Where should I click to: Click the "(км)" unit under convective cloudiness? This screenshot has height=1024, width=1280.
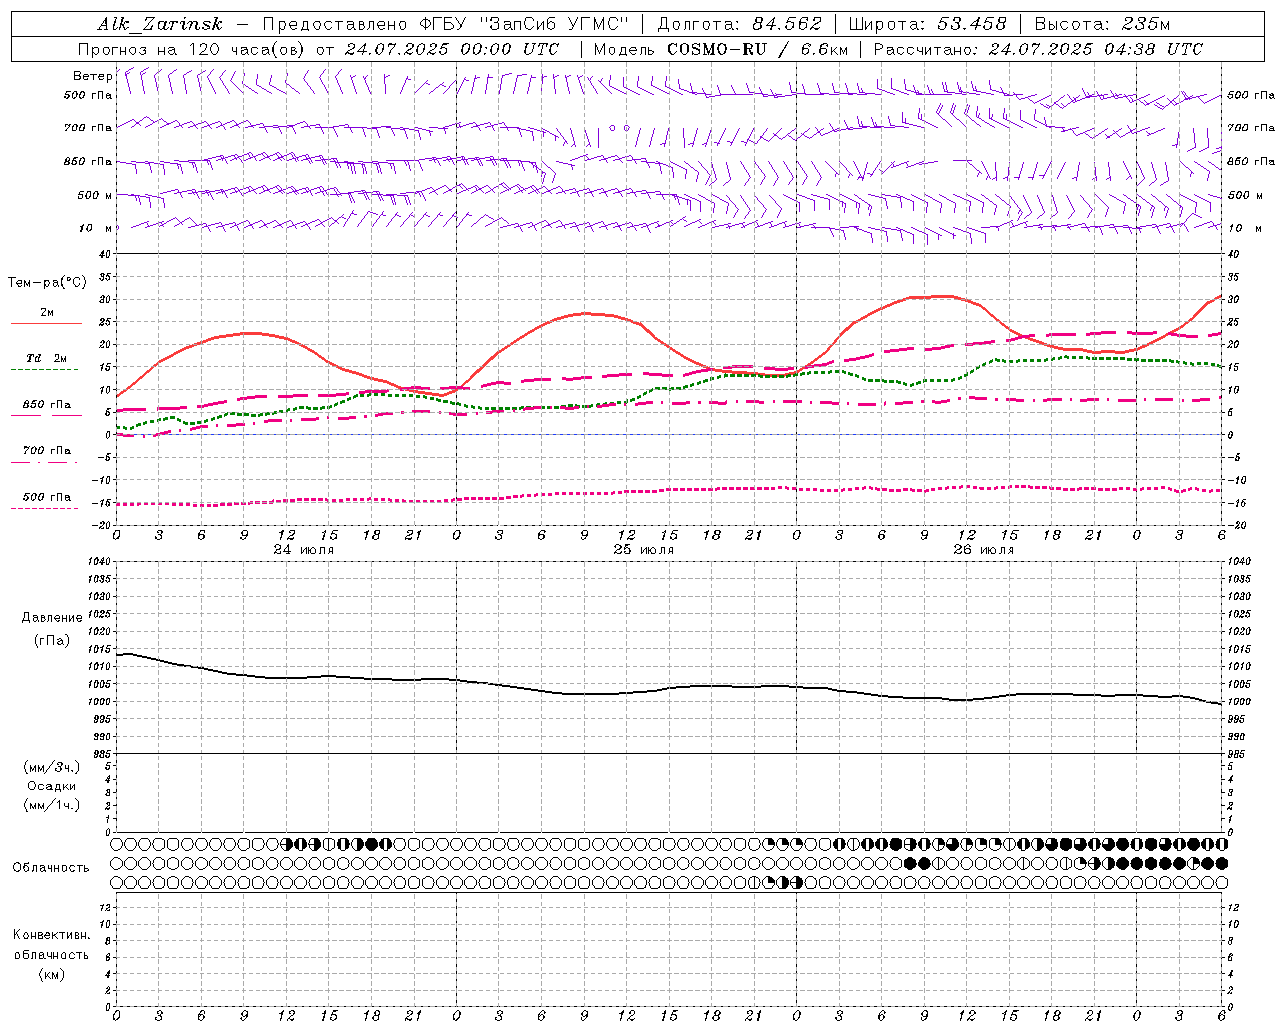coord(51,974)
